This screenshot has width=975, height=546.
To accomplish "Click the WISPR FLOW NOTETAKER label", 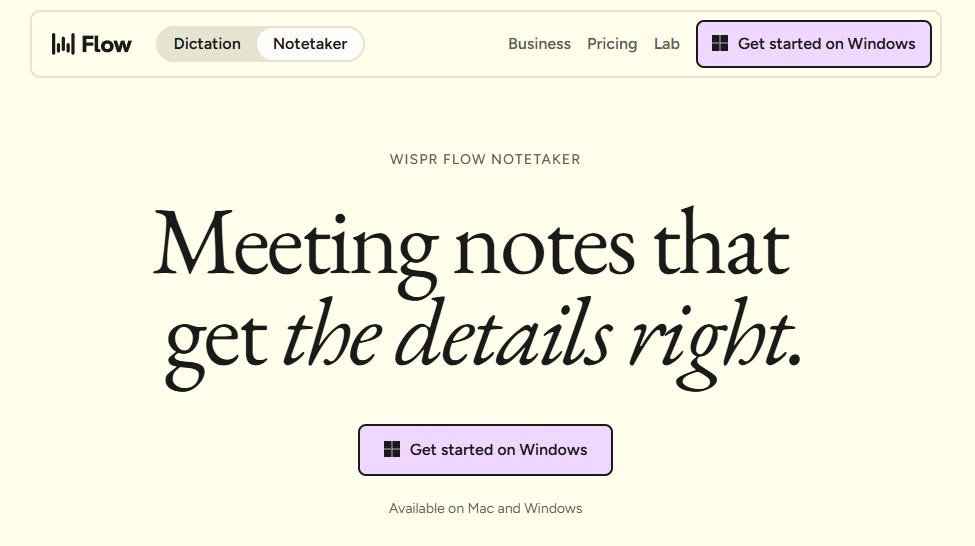I will (485, 159).
